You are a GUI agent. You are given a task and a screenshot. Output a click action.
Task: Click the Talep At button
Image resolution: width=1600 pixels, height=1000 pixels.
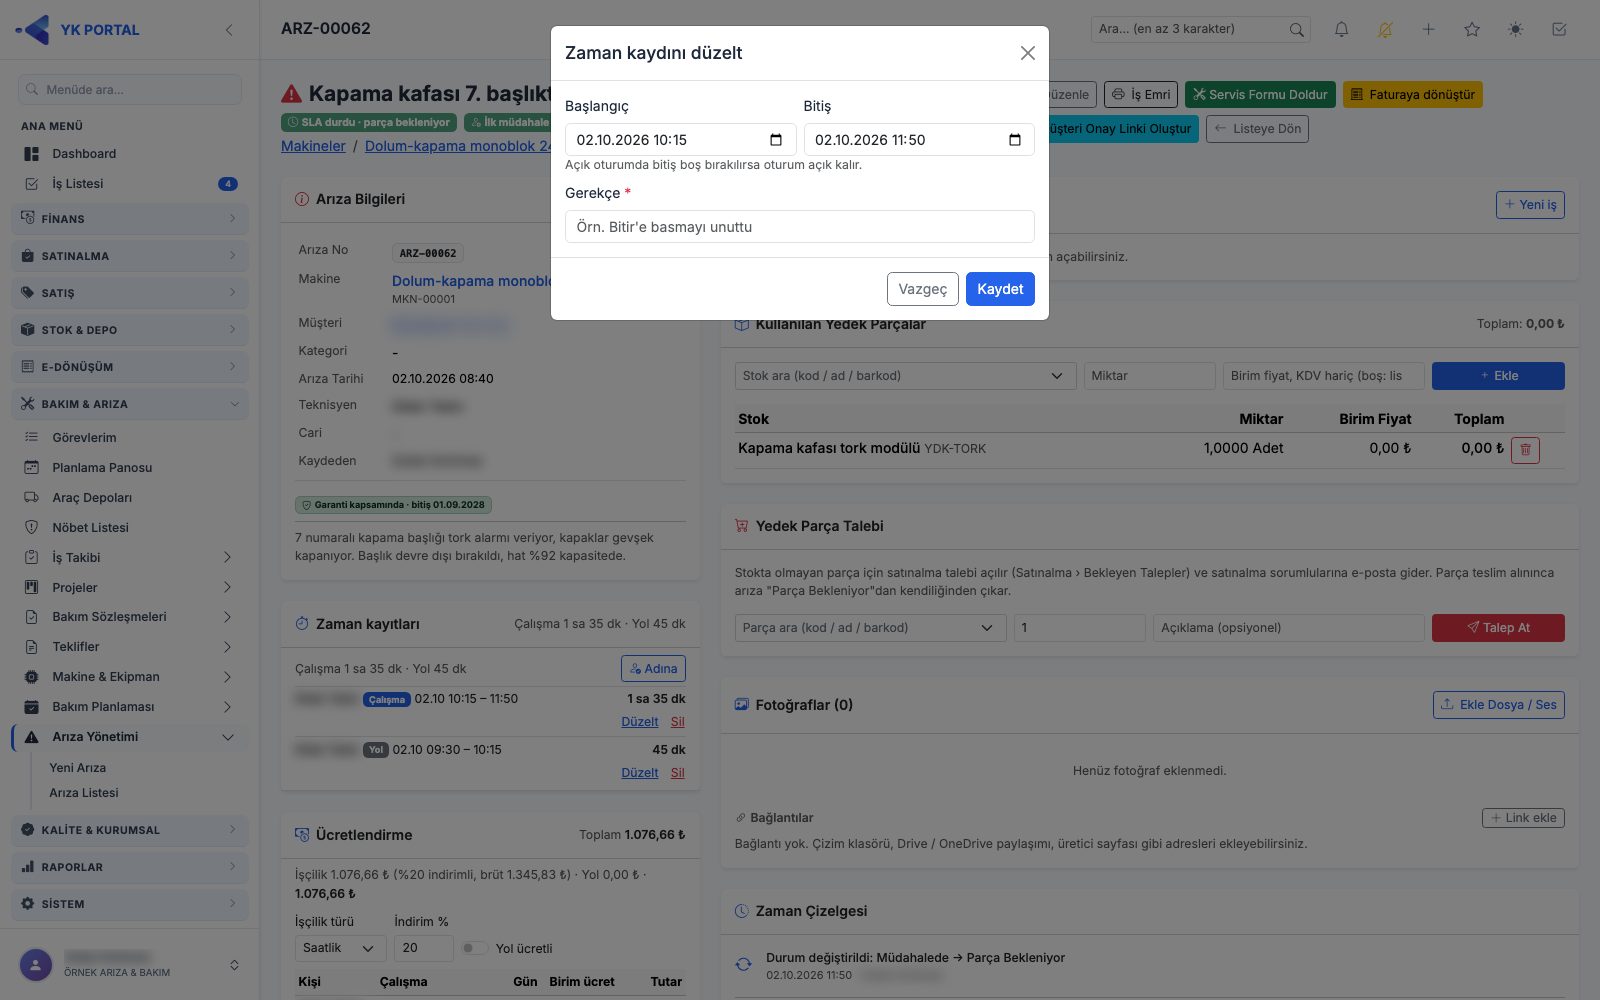[1498, 628]
